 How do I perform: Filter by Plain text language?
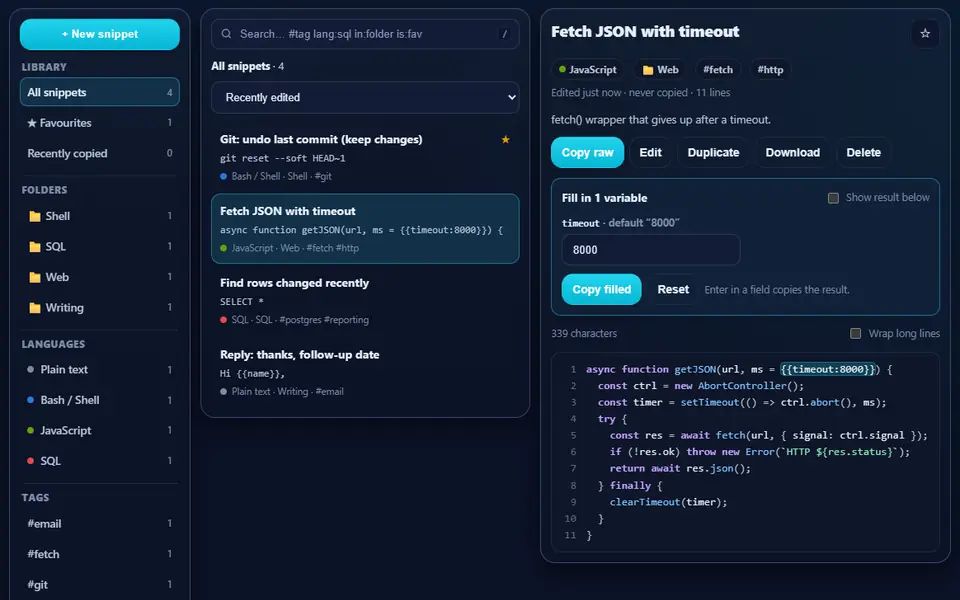(100, 370)
